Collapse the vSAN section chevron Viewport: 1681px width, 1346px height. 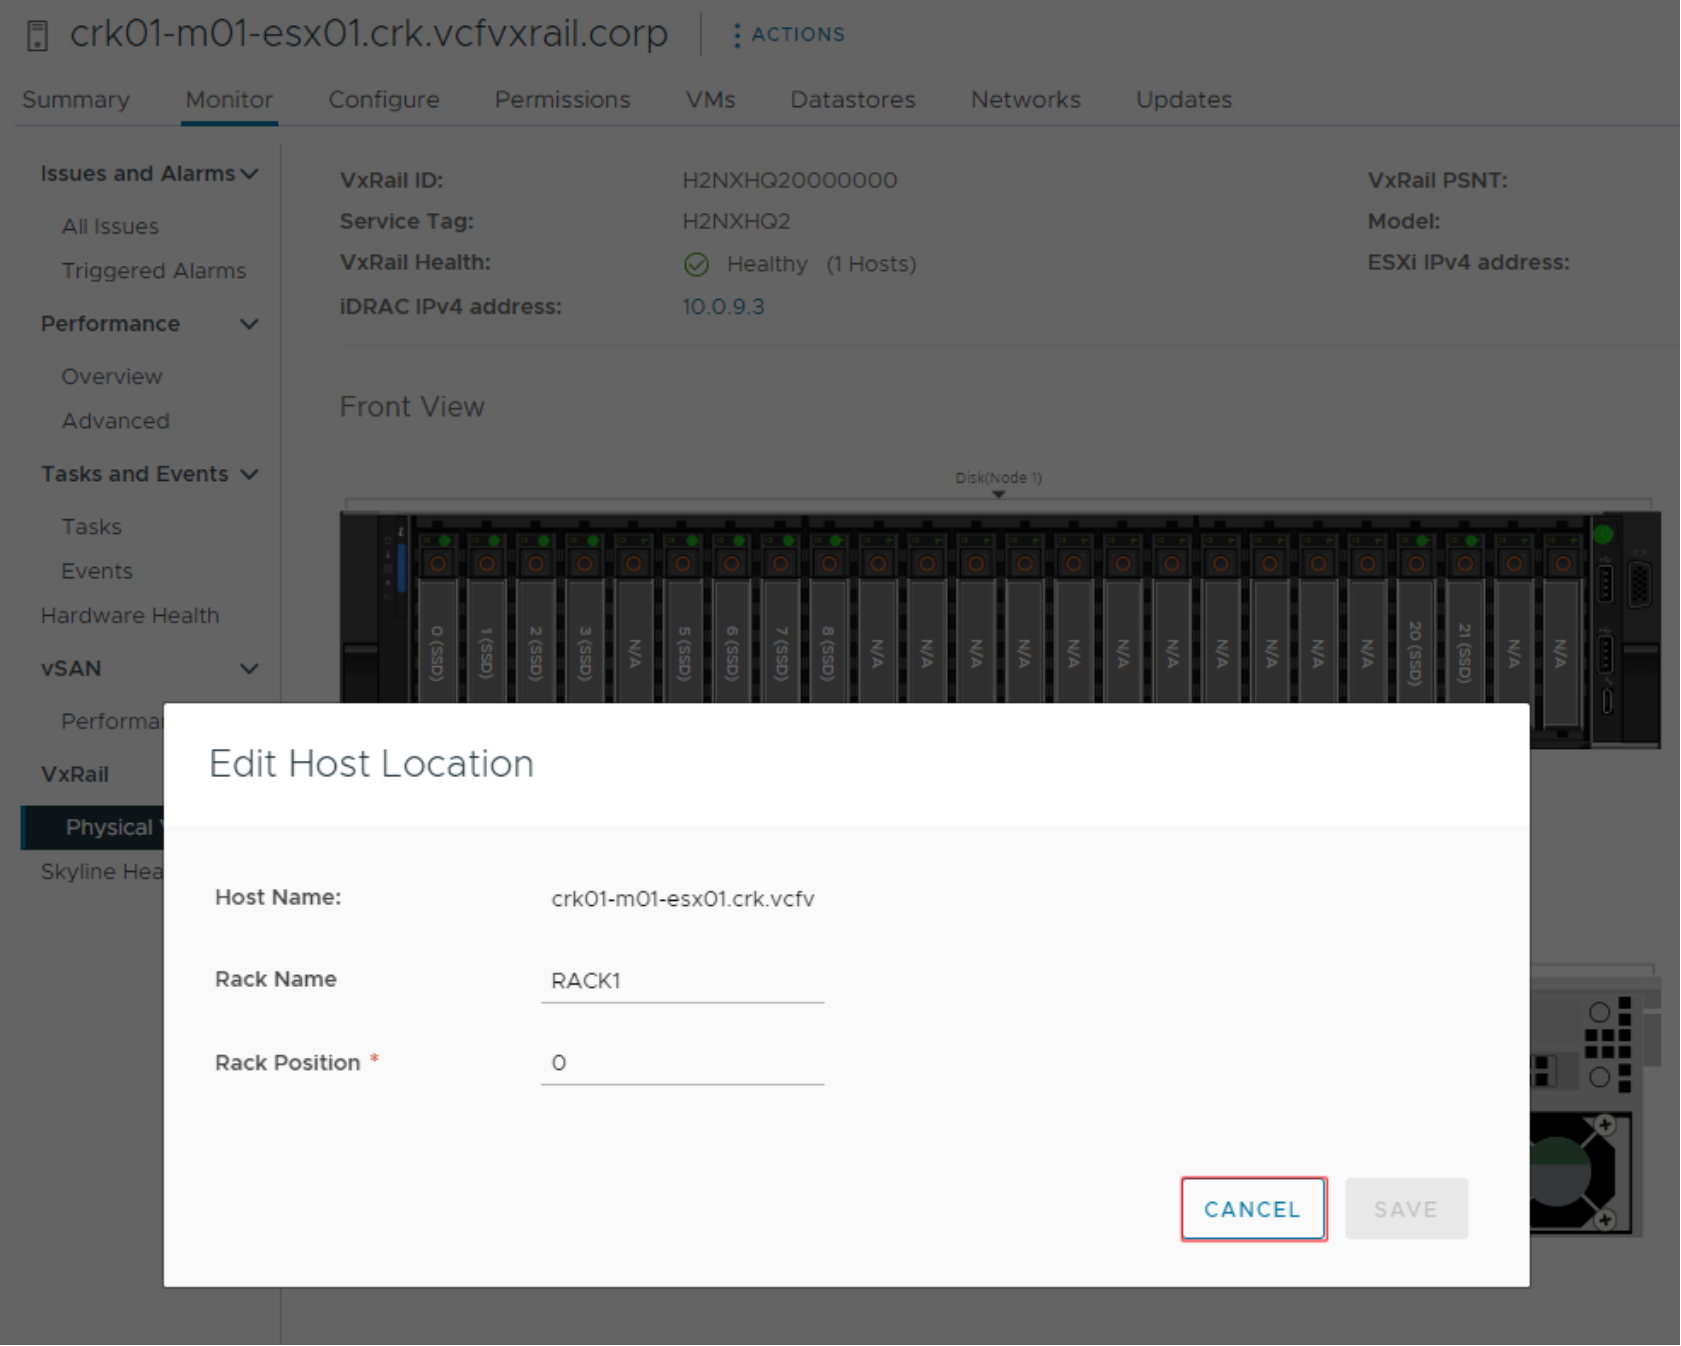coord(249,669)
